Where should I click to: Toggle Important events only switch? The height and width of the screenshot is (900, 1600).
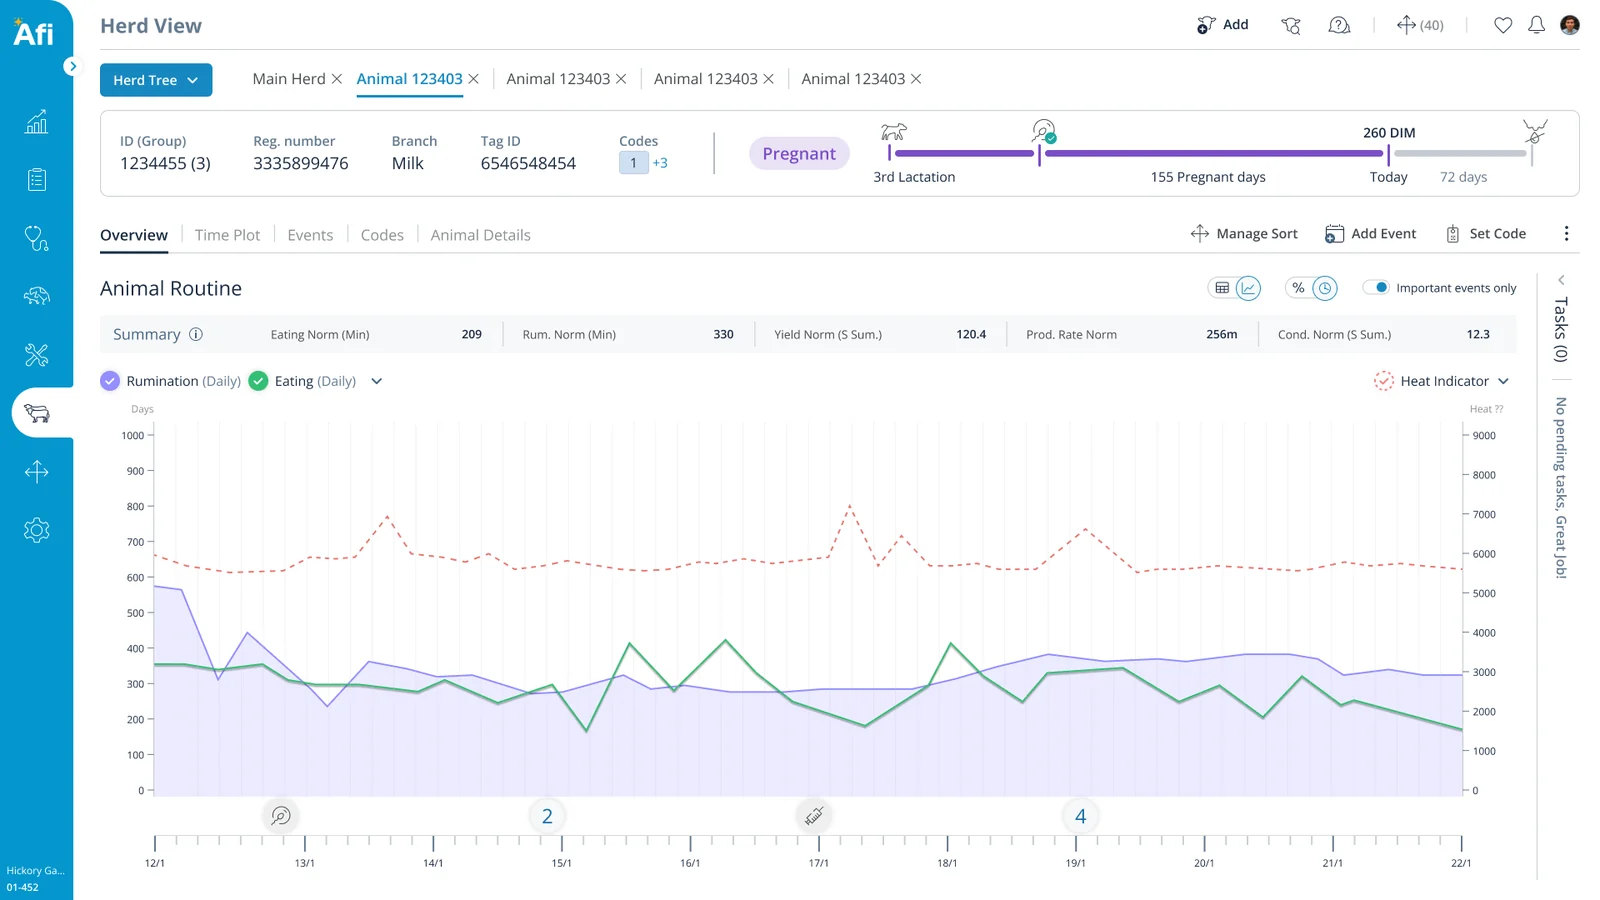(1377, 288)
